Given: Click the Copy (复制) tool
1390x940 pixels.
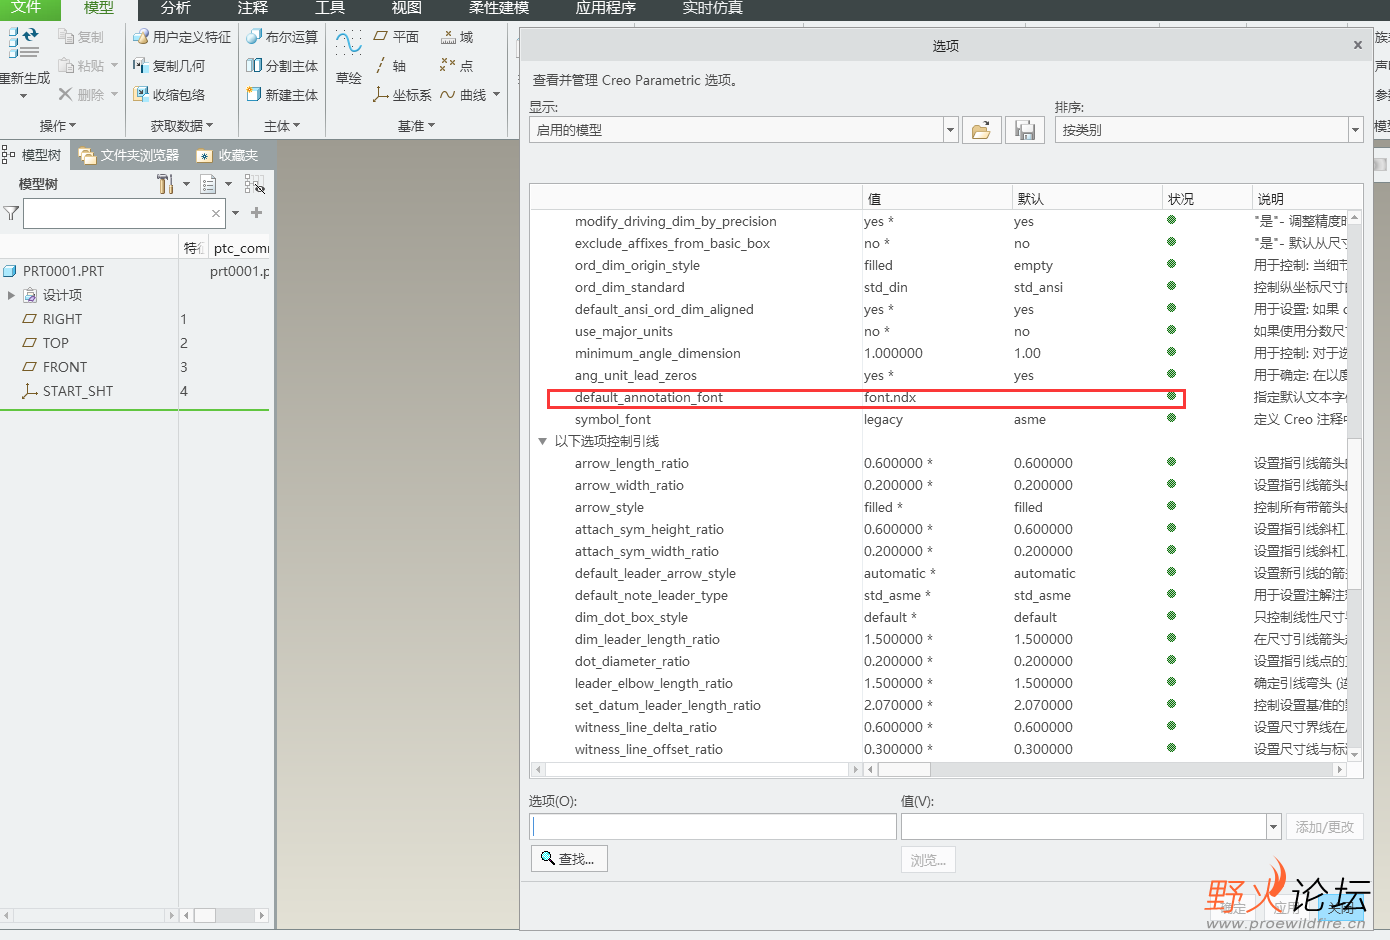Looking at the screenshot, I should (81, 37).
